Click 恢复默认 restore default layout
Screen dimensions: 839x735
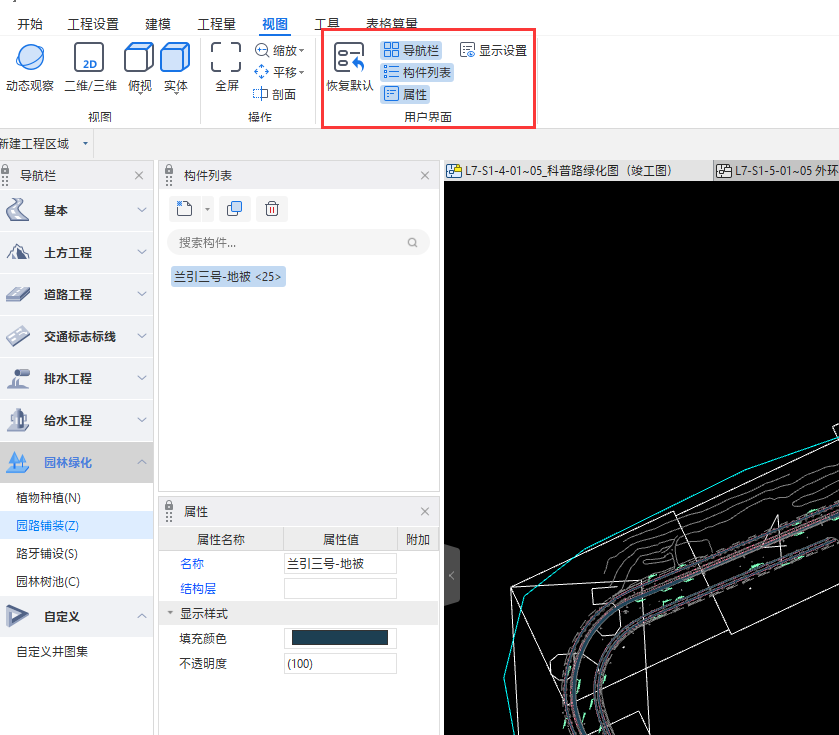350,67
